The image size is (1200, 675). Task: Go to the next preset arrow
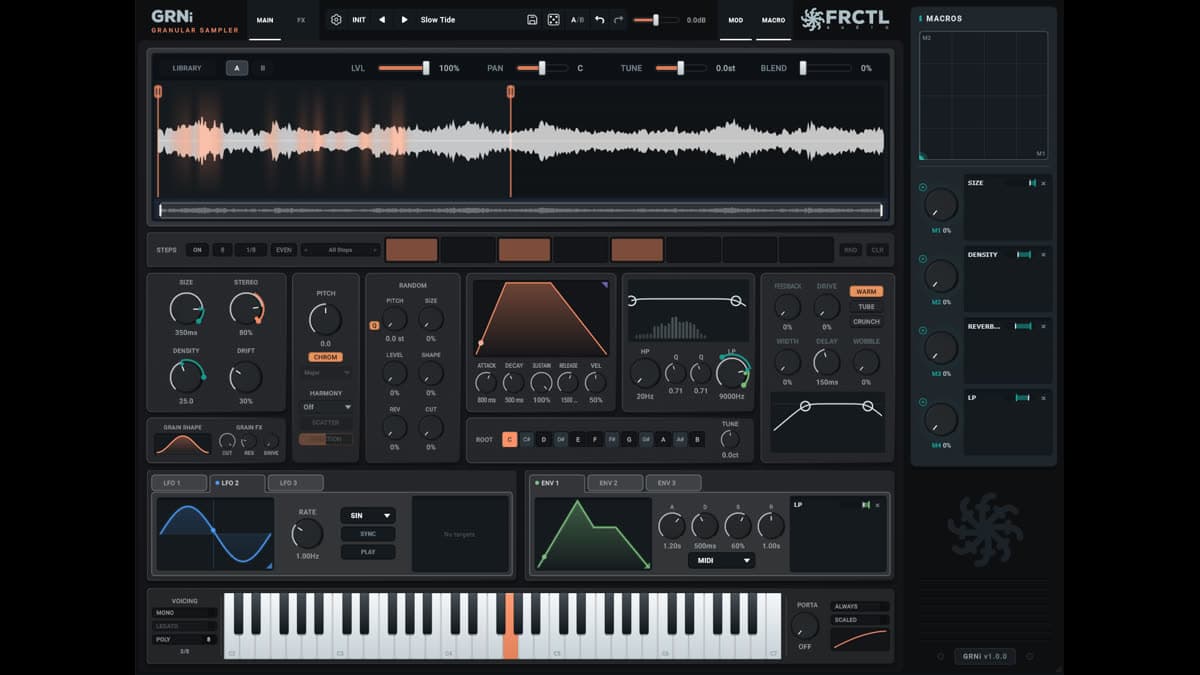click(404, 20)
